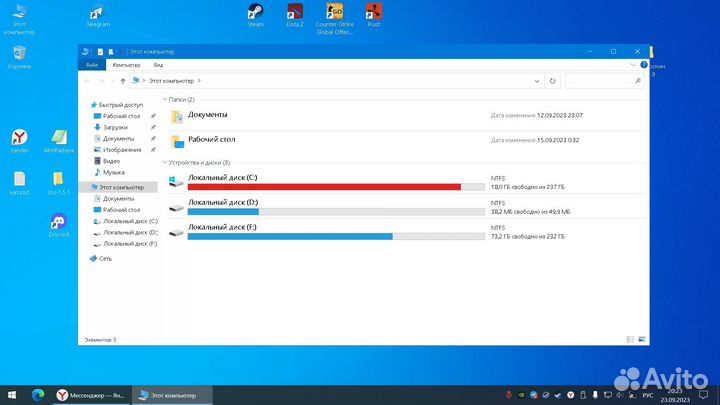The image size is (720, 405).
Task: Select Сеть in the navigation pane
Action: [x=101, y=259]
